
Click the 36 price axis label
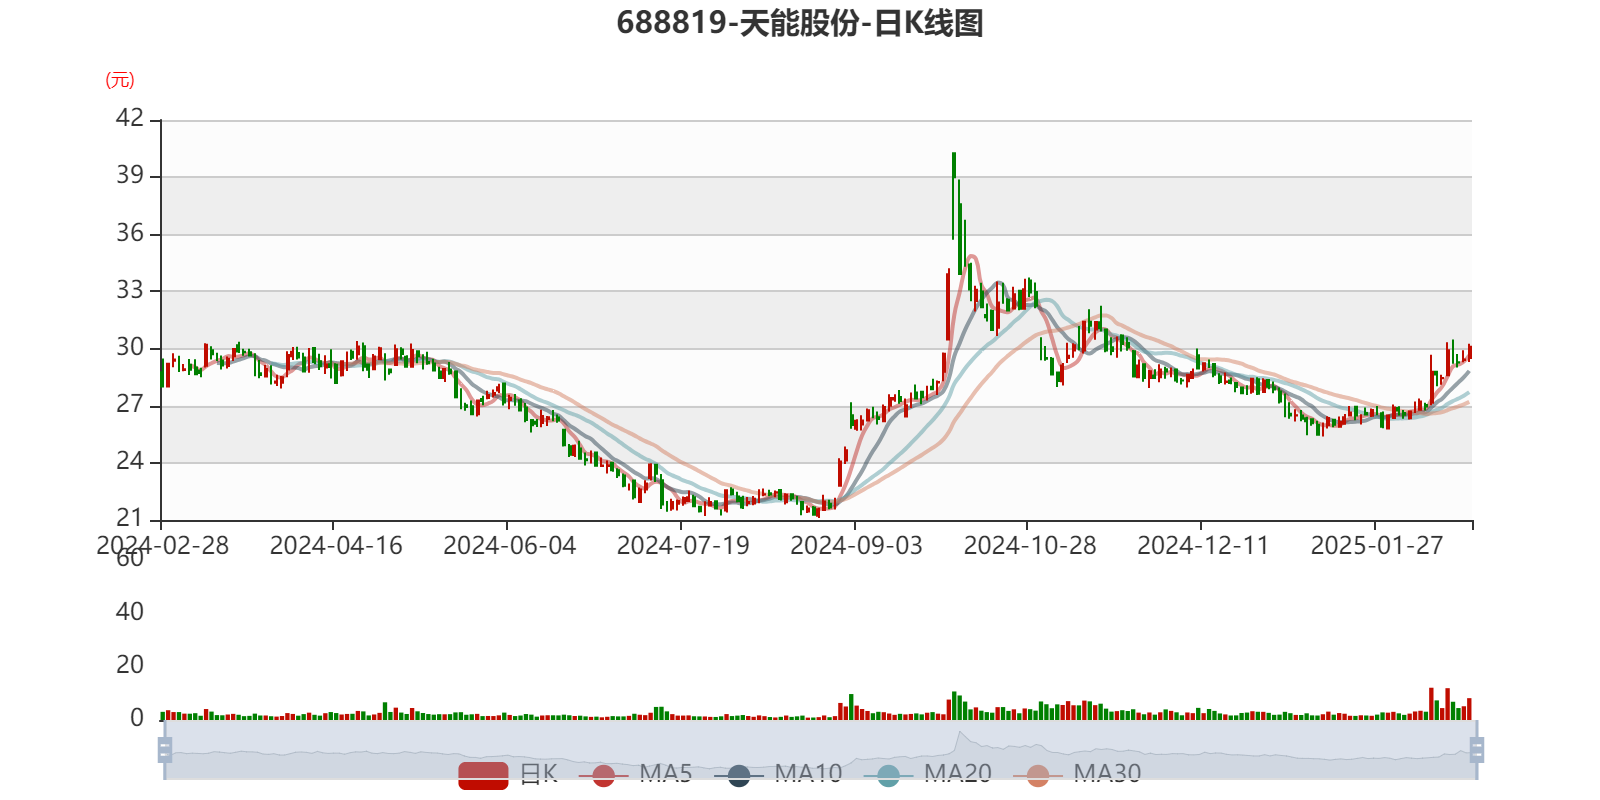[x=130, y=233]
